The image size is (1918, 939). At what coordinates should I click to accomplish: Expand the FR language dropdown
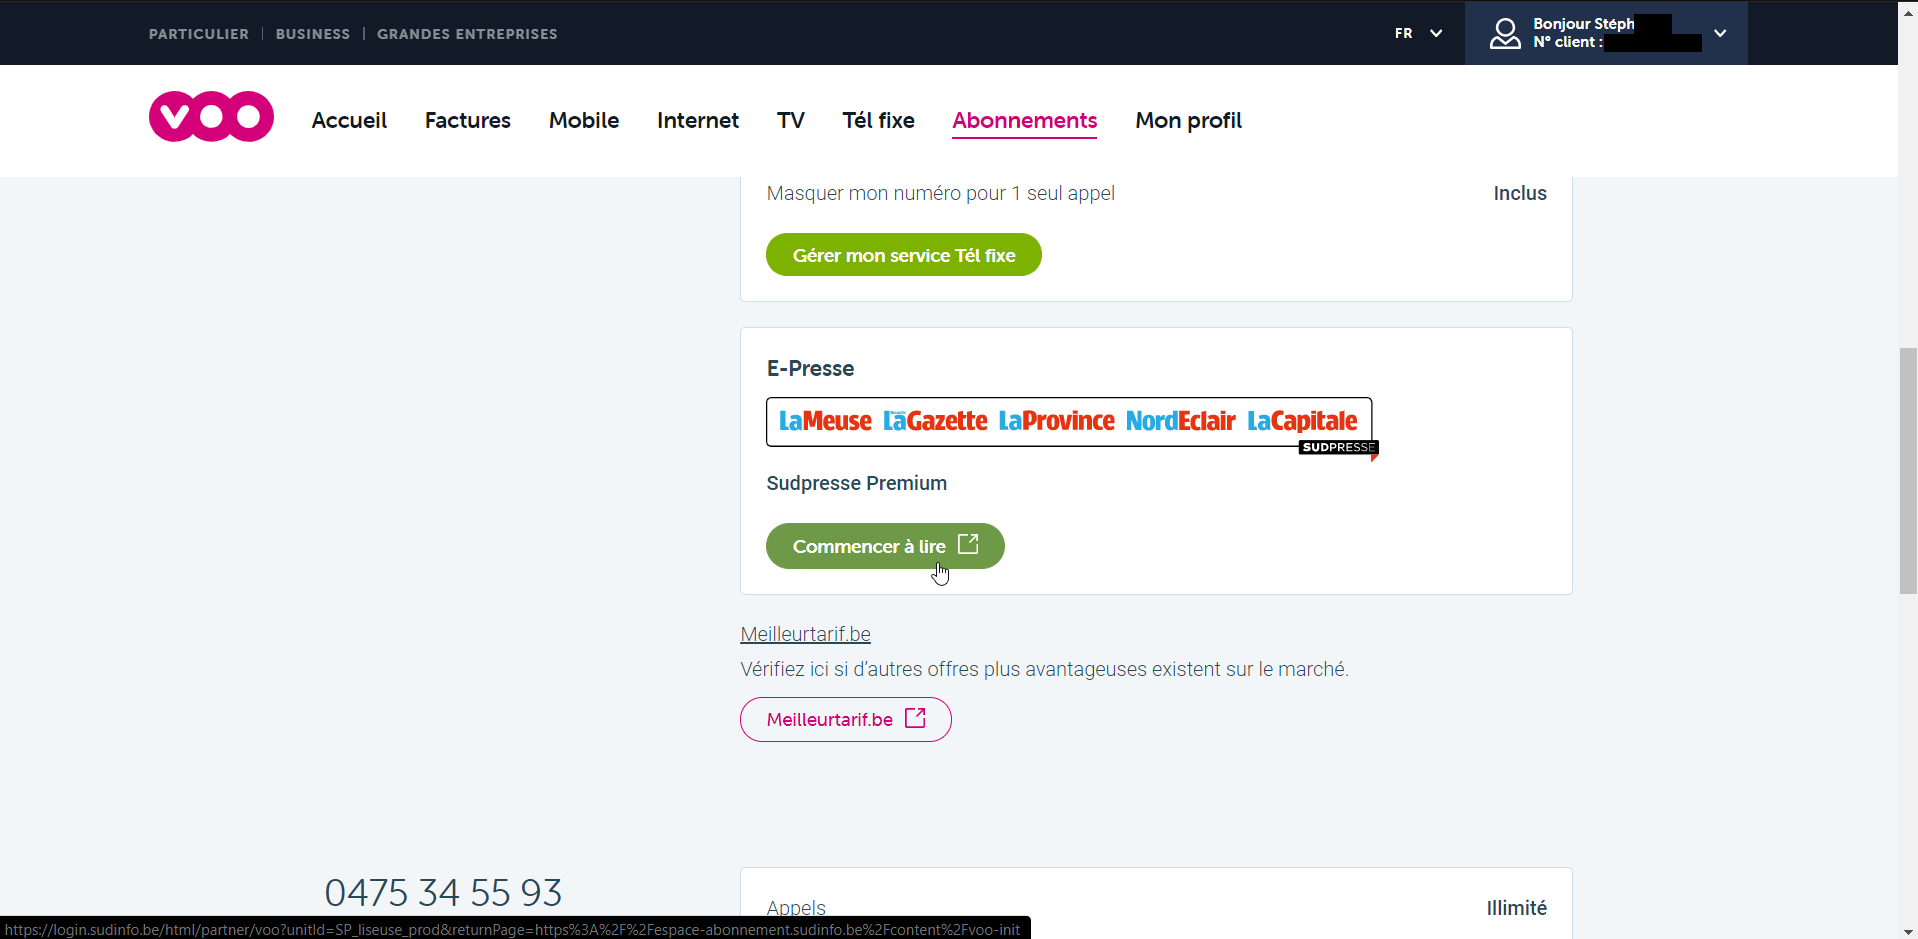1418,33
